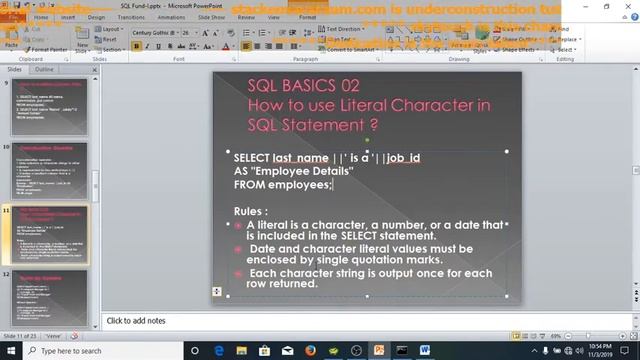Screen dimensions: 640x360
Task: Open the Transitions ribbon tab
Action: click(x=131, y=17)
